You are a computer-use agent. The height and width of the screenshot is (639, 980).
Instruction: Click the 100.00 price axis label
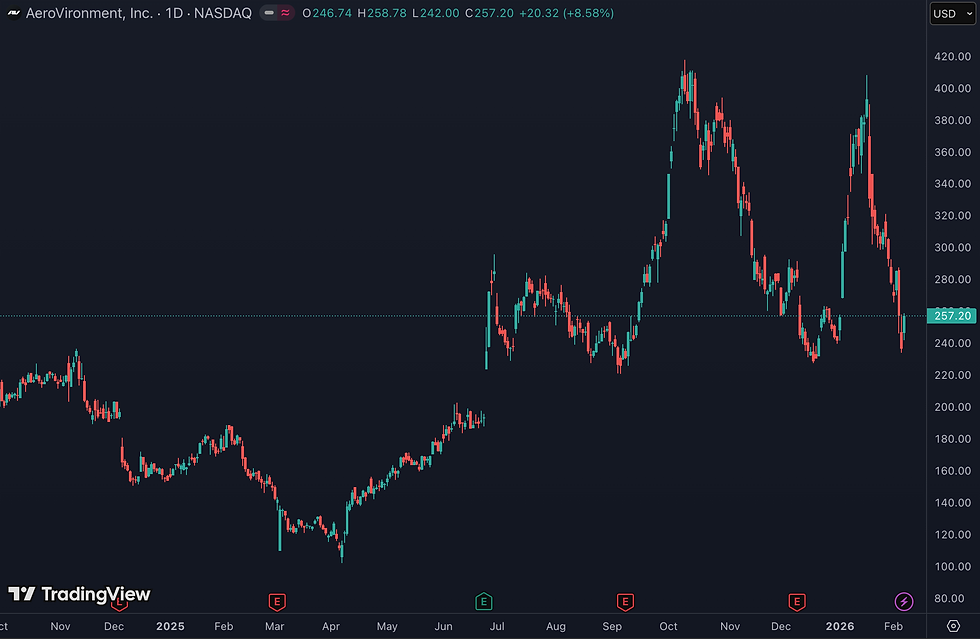(x=952, y=566)
